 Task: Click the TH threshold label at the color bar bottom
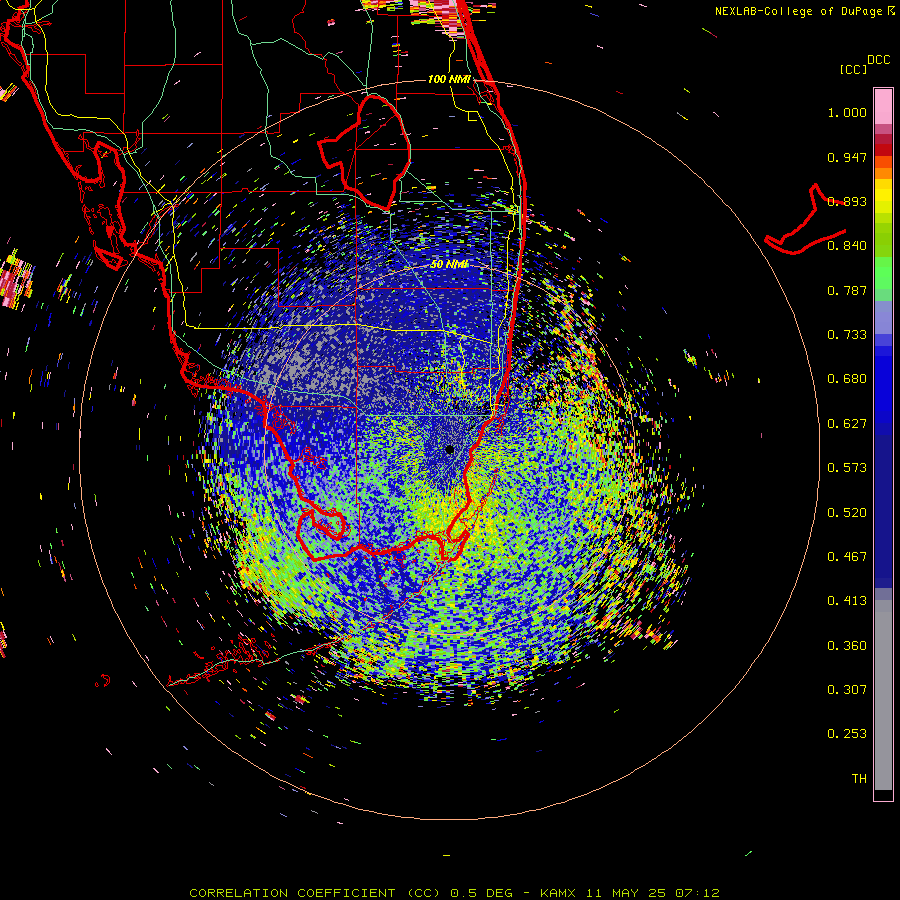859,779
